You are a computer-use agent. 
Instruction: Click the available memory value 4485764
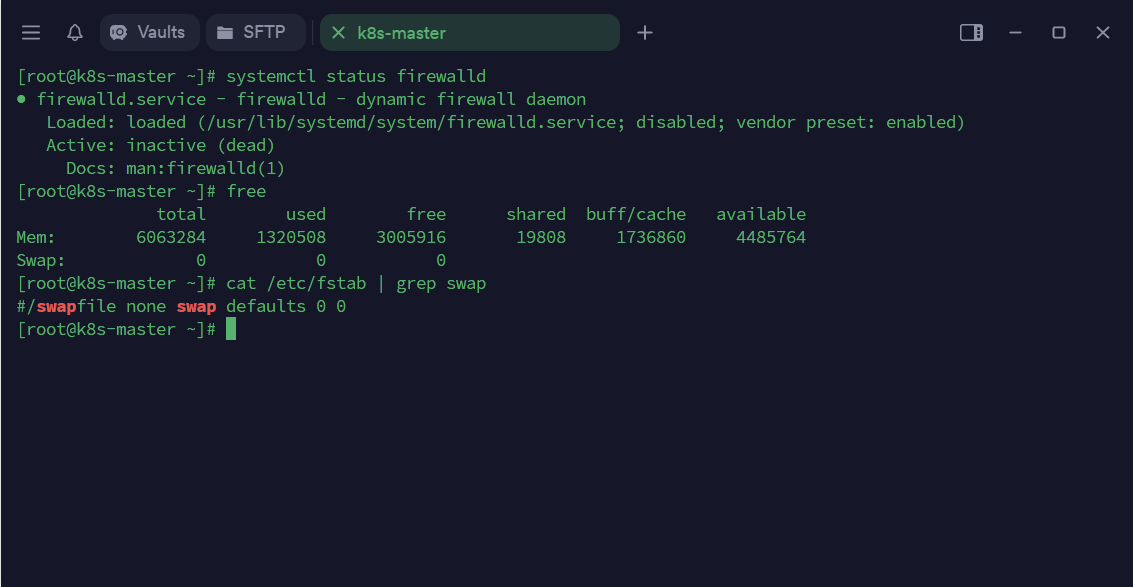pyautogui.click(x=770, y=237)
